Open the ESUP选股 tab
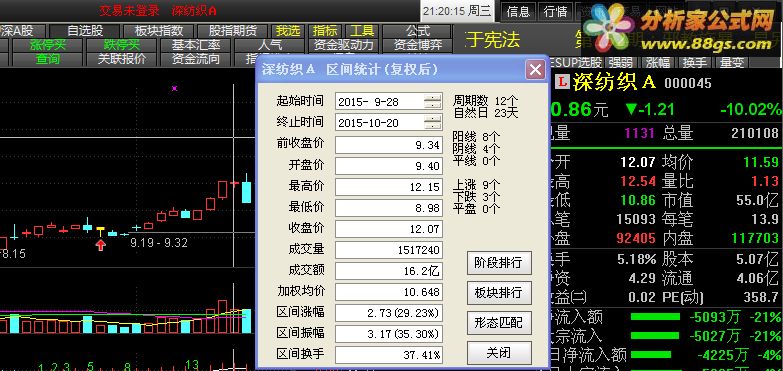Image resolution: width=783 pixels, height=371 pixels. [576, 63]
